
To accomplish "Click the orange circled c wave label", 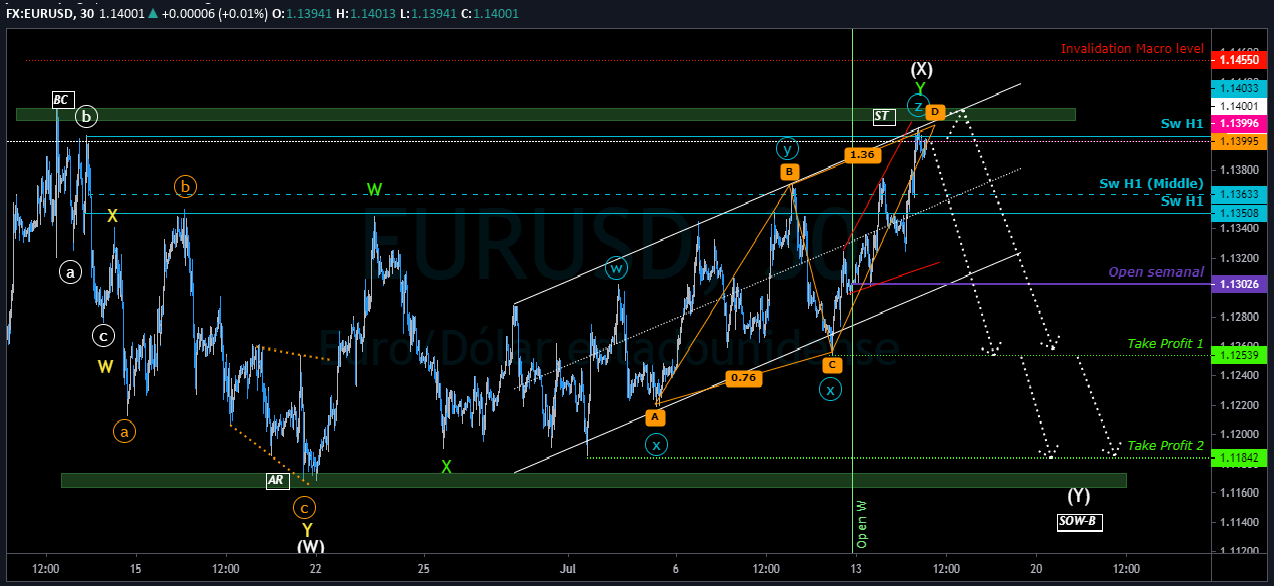I will [305, 507].
